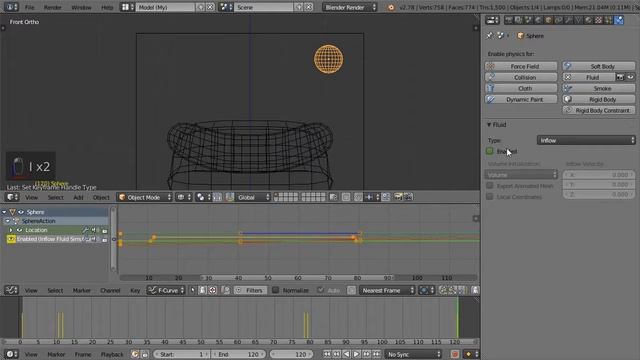Open the Add menu in 3D view header
The image size is (640, 360).
coord(78,197)
